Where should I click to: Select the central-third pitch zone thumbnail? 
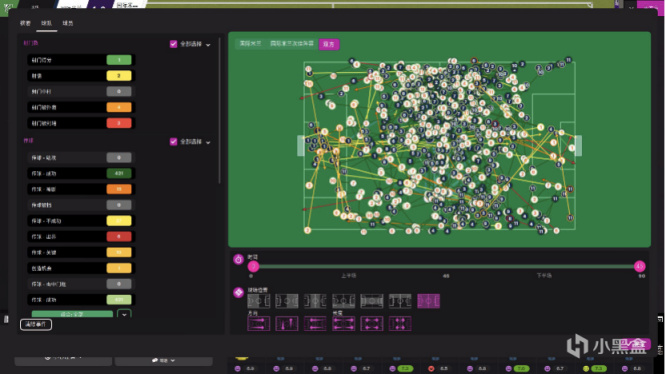pyautogui.click(x=315, y=301)
